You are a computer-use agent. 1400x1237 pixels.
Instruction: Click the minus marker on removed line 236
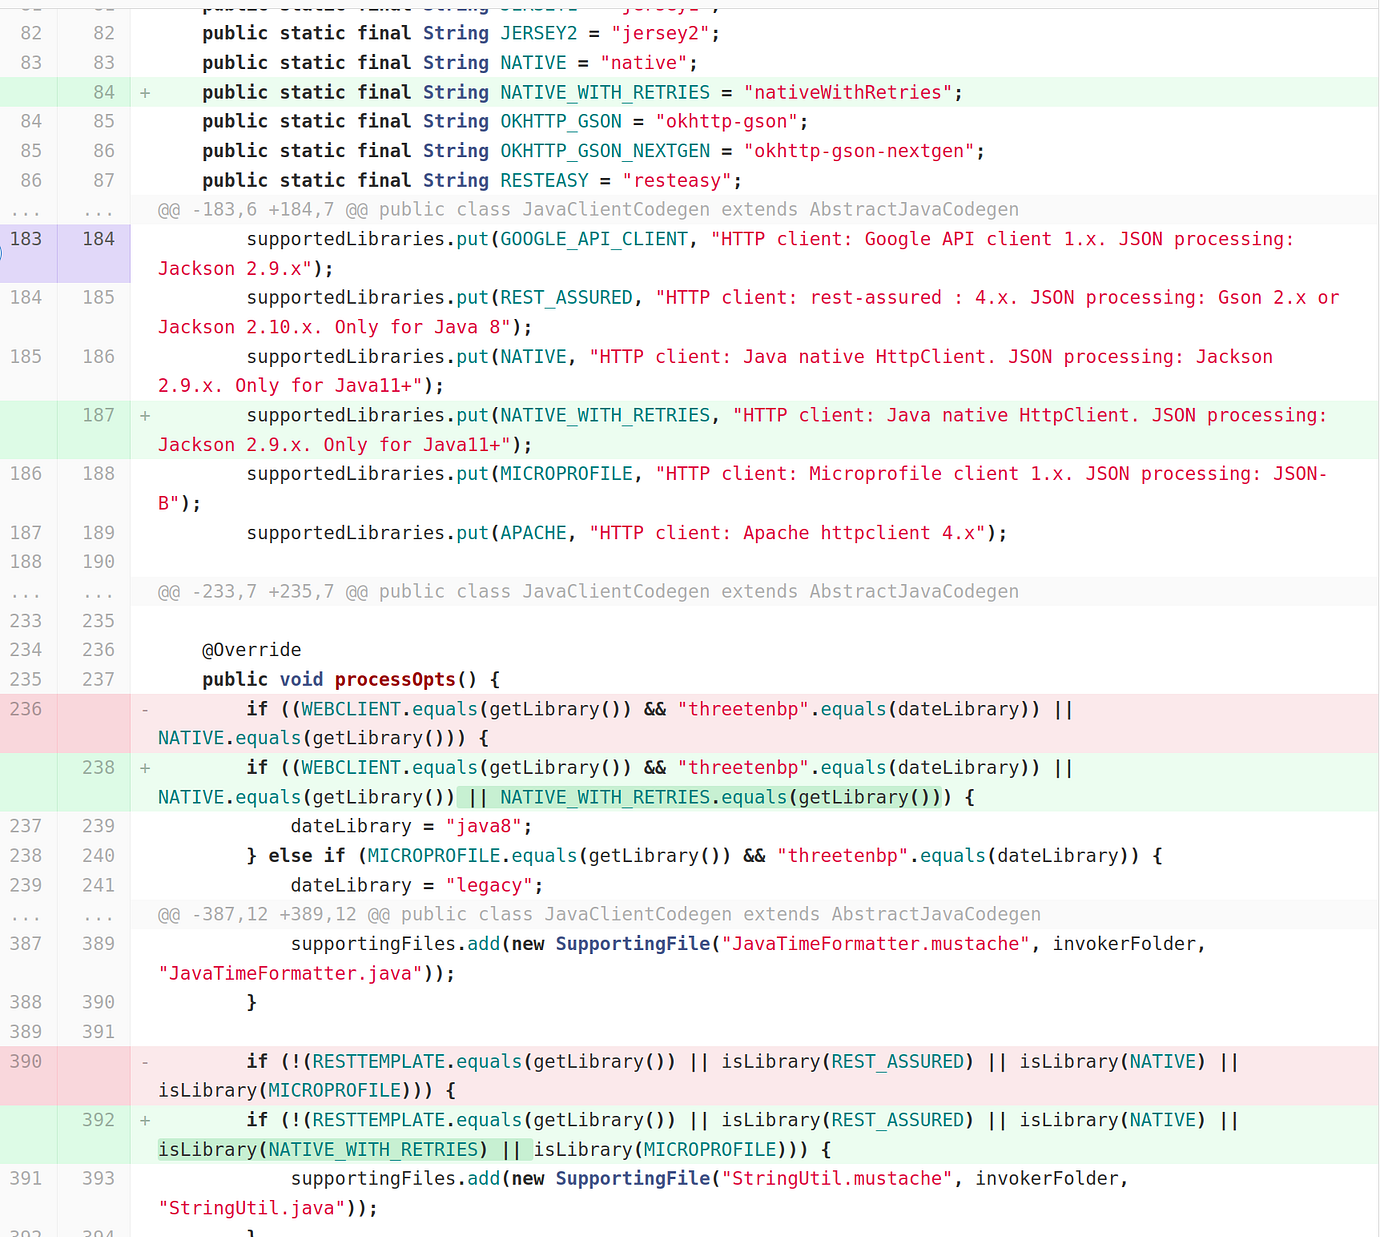pos(145,708)
